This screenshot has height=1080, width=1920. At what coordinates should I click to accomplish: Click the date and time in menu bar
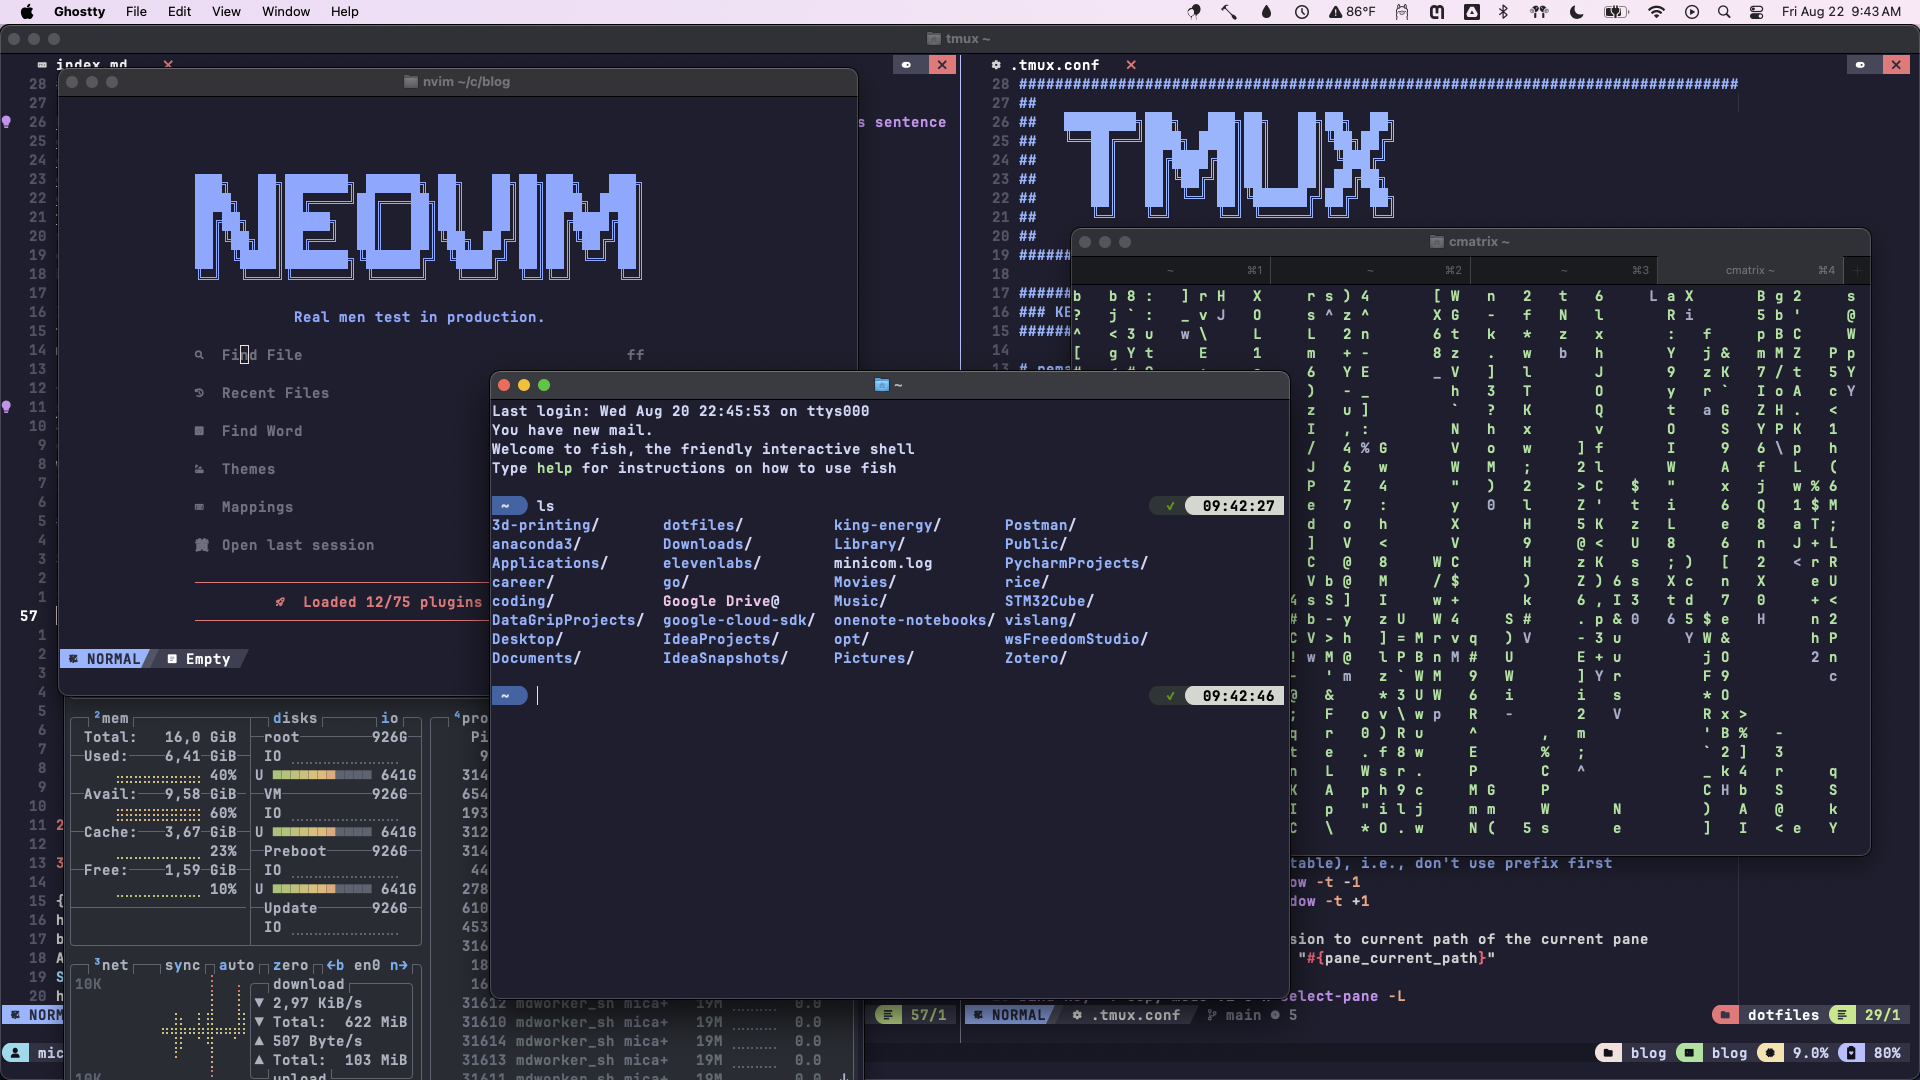pos(1841,11)
